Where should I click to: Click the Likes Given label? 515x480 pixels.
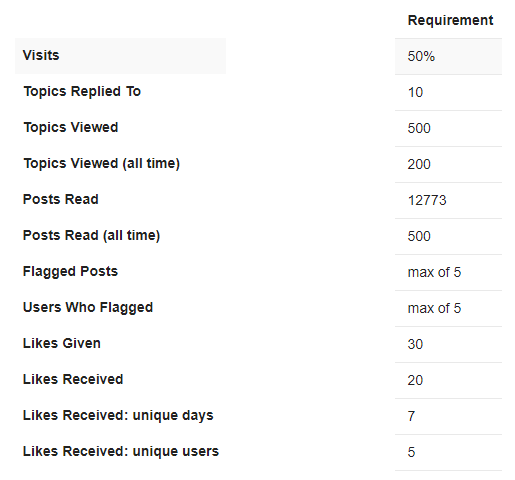pos(62,343)
